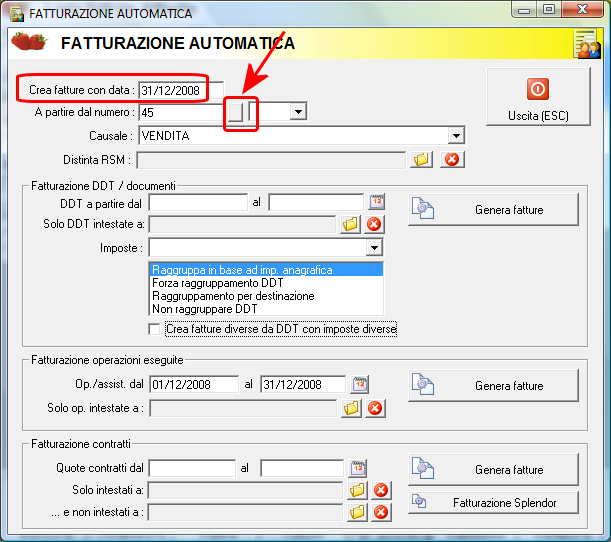Open the invoice number suffix dropdown
This screenshot has width=611, height=542.
(298, 112)
